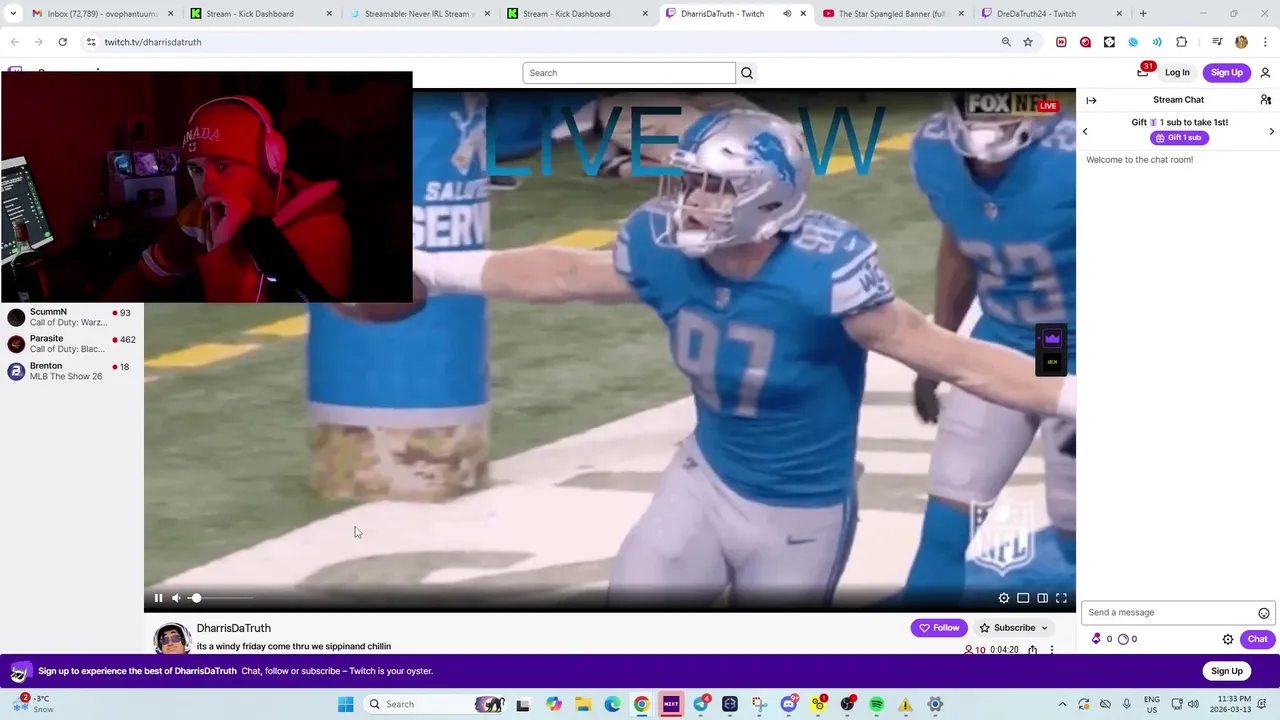1280x720 pixels.
Task: Show hidden system tray icons
Action: [x=1062, y=704]
